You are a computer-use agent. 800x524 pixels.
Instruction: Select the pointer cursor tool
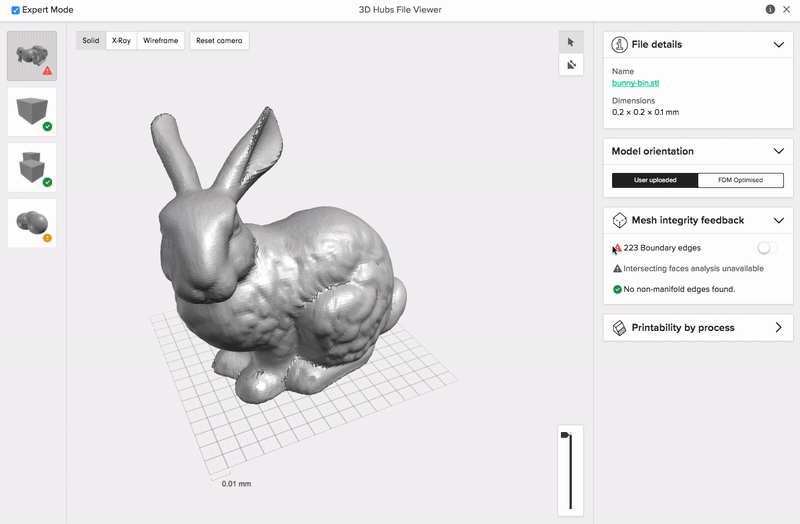pyautogui.click(x=570, y=42)
